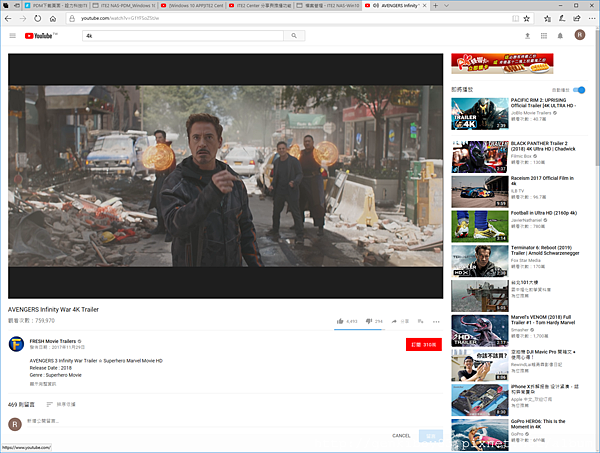Switch to the ITE2 NAS-Win10 tab
This screenshot has width=600, height=453.
point(328,5)
